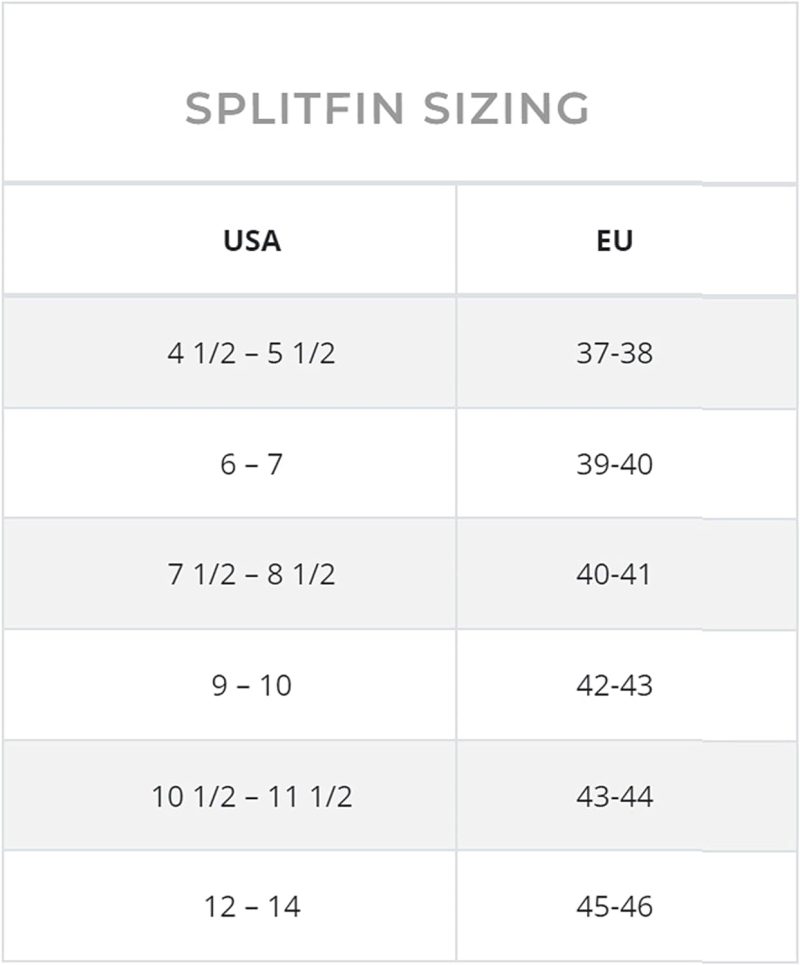Select the USA size 6 – 7 cell

[x=251, y=464]
